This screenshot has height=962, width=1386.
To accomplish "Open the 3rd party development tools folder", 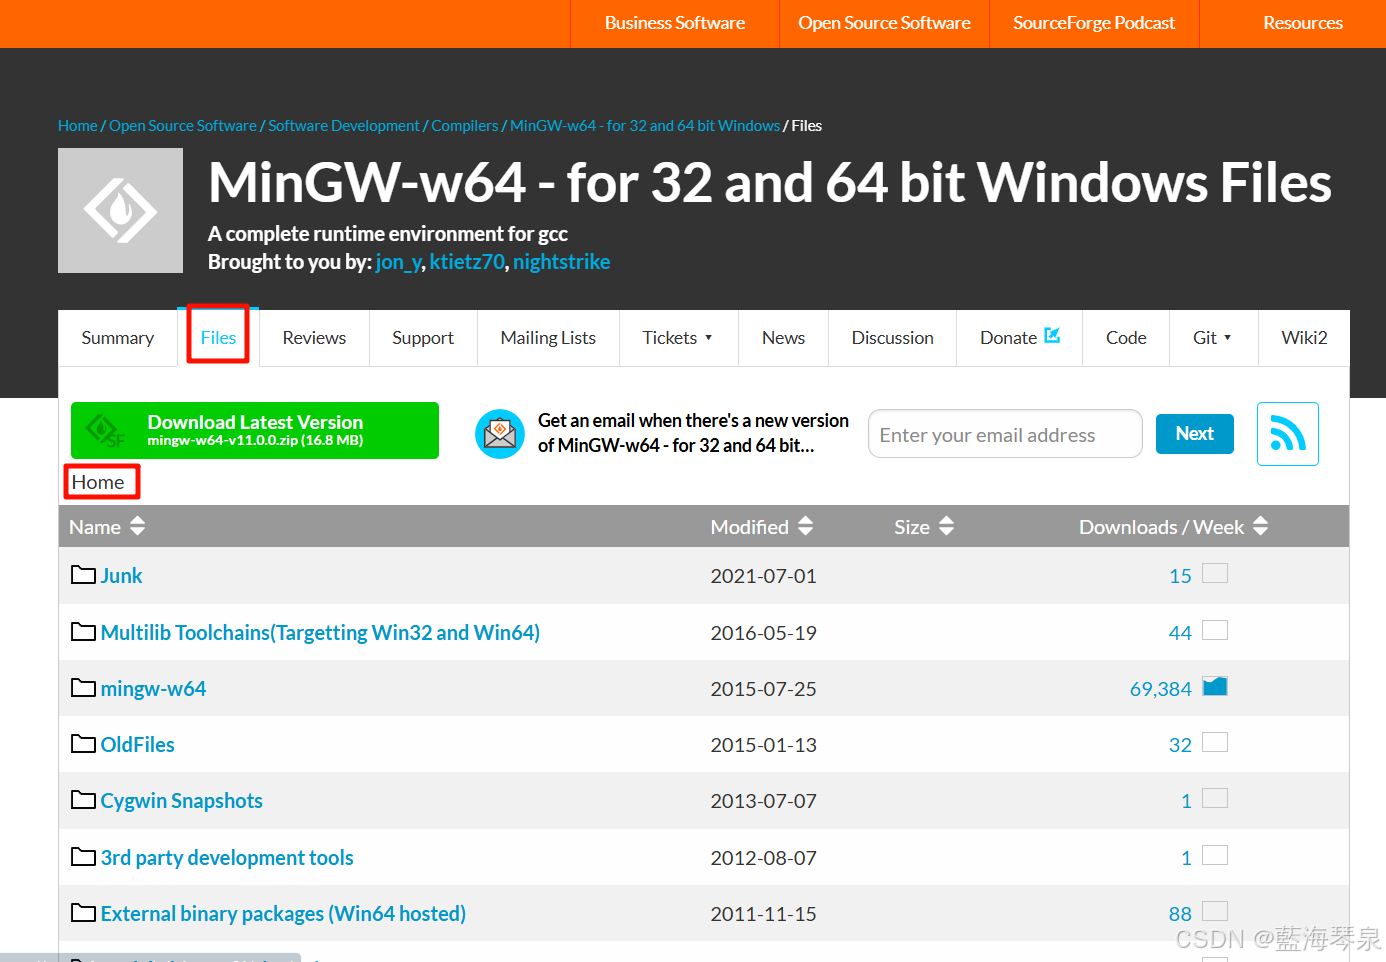I will click(227, 858).
